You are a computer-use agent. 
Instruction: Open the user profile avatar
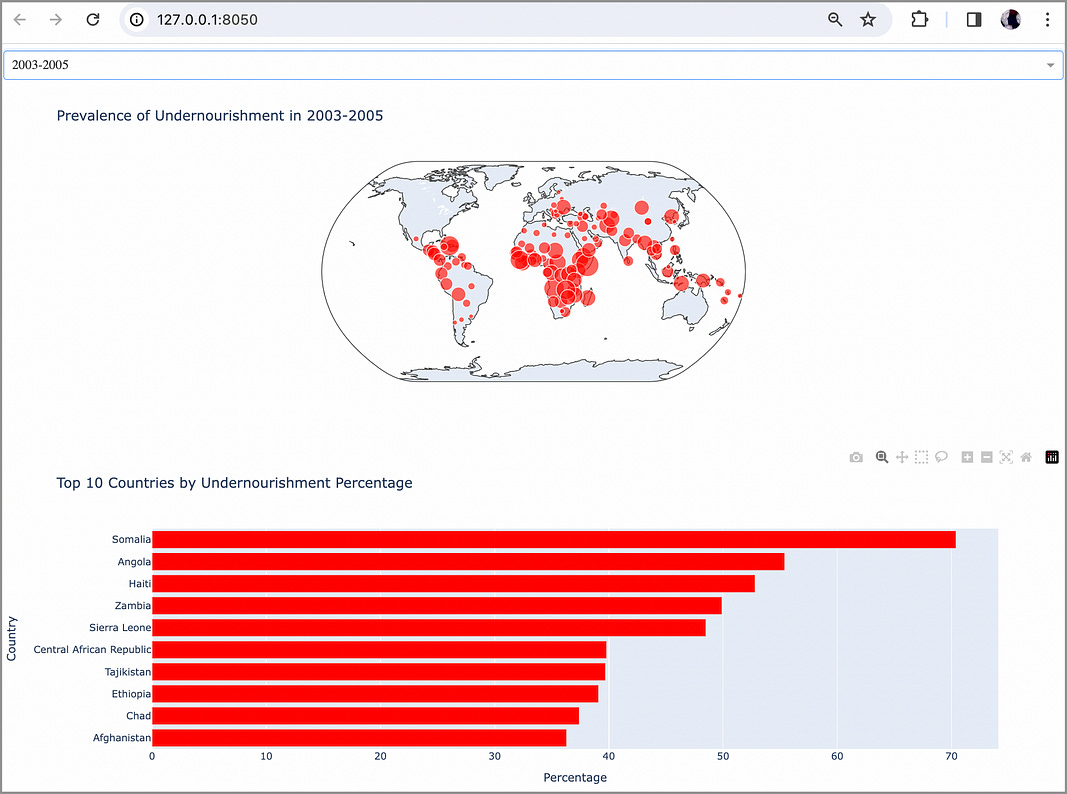click(x=1011, y=20)
